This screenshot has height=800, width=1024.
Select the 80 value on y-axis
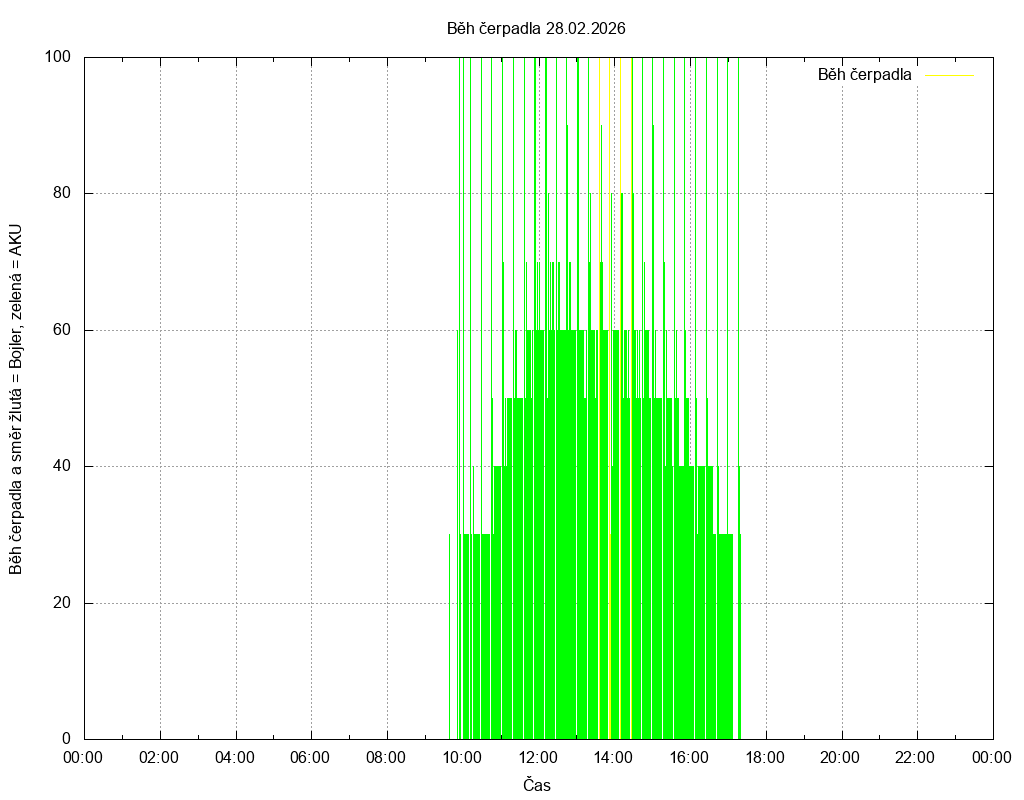pyautogui.click(x=61, y=193)
